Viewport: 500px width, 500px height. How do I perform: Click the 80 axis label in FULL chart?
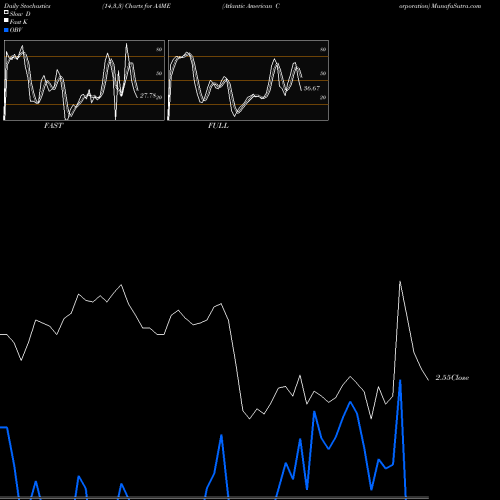(x=323, y=49)
